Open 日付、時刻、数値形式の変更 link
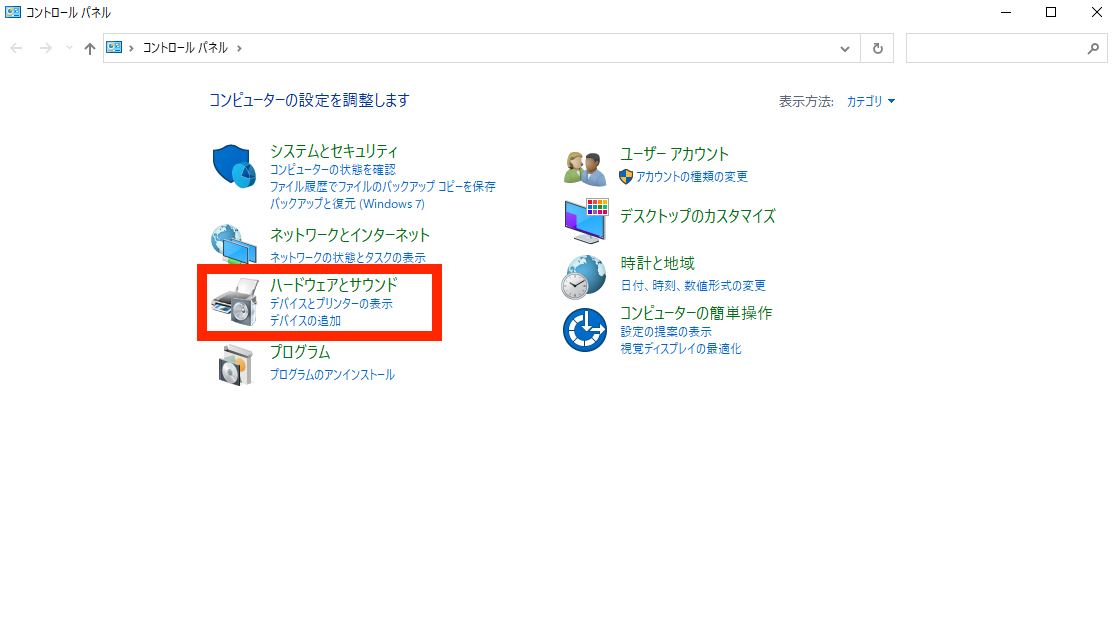This screenshot has height=626, width=1116. pos(693,285)
